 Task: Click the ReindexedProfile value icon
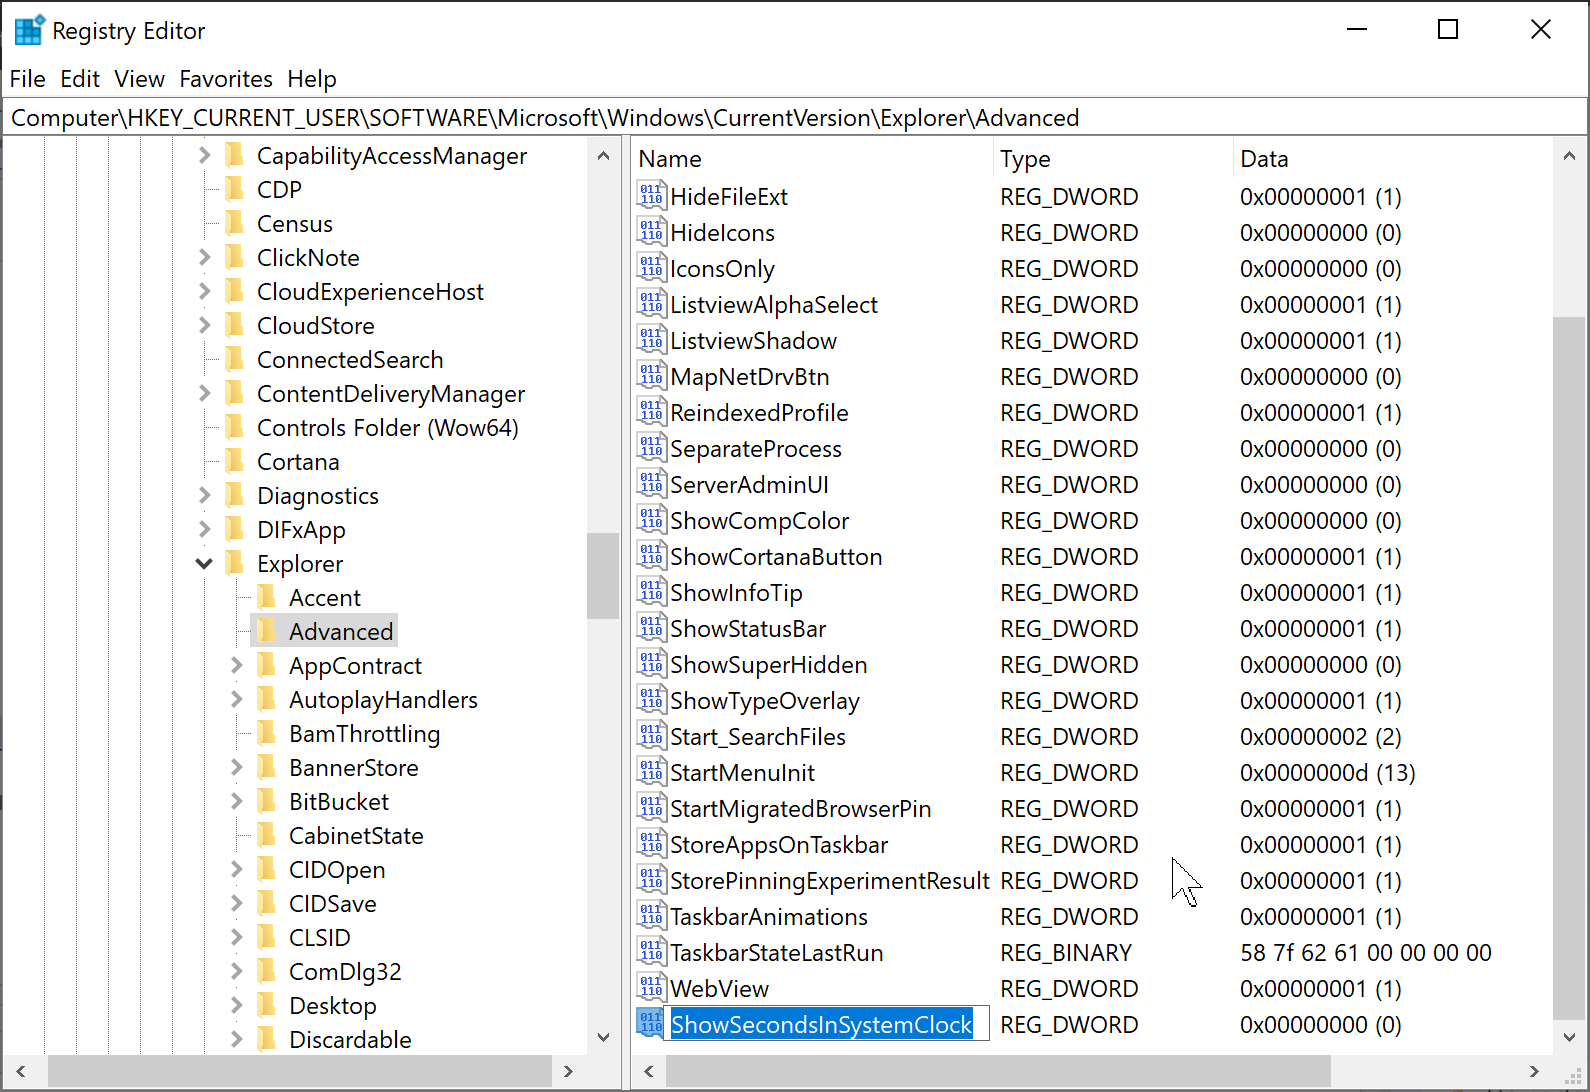pyautogui.click(x=651, y=412)
